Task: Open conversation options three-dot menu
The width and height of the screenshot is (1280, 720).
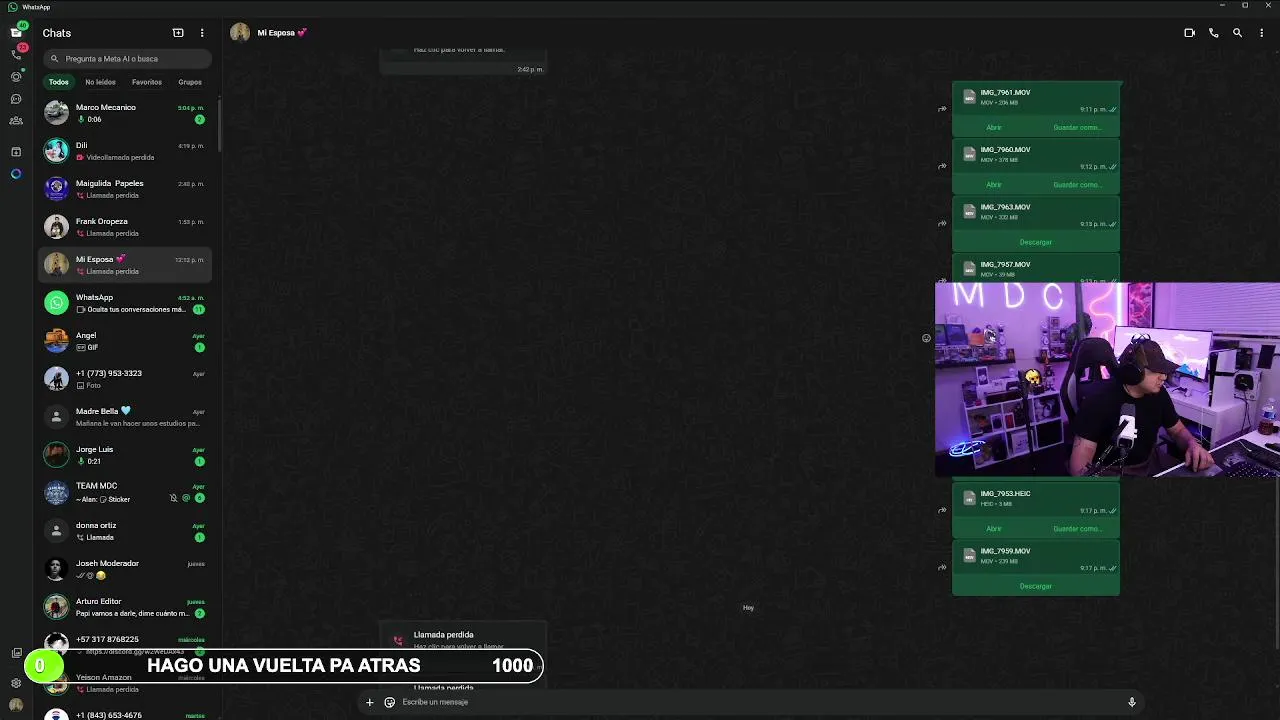Action: [x=1262, y=33]
